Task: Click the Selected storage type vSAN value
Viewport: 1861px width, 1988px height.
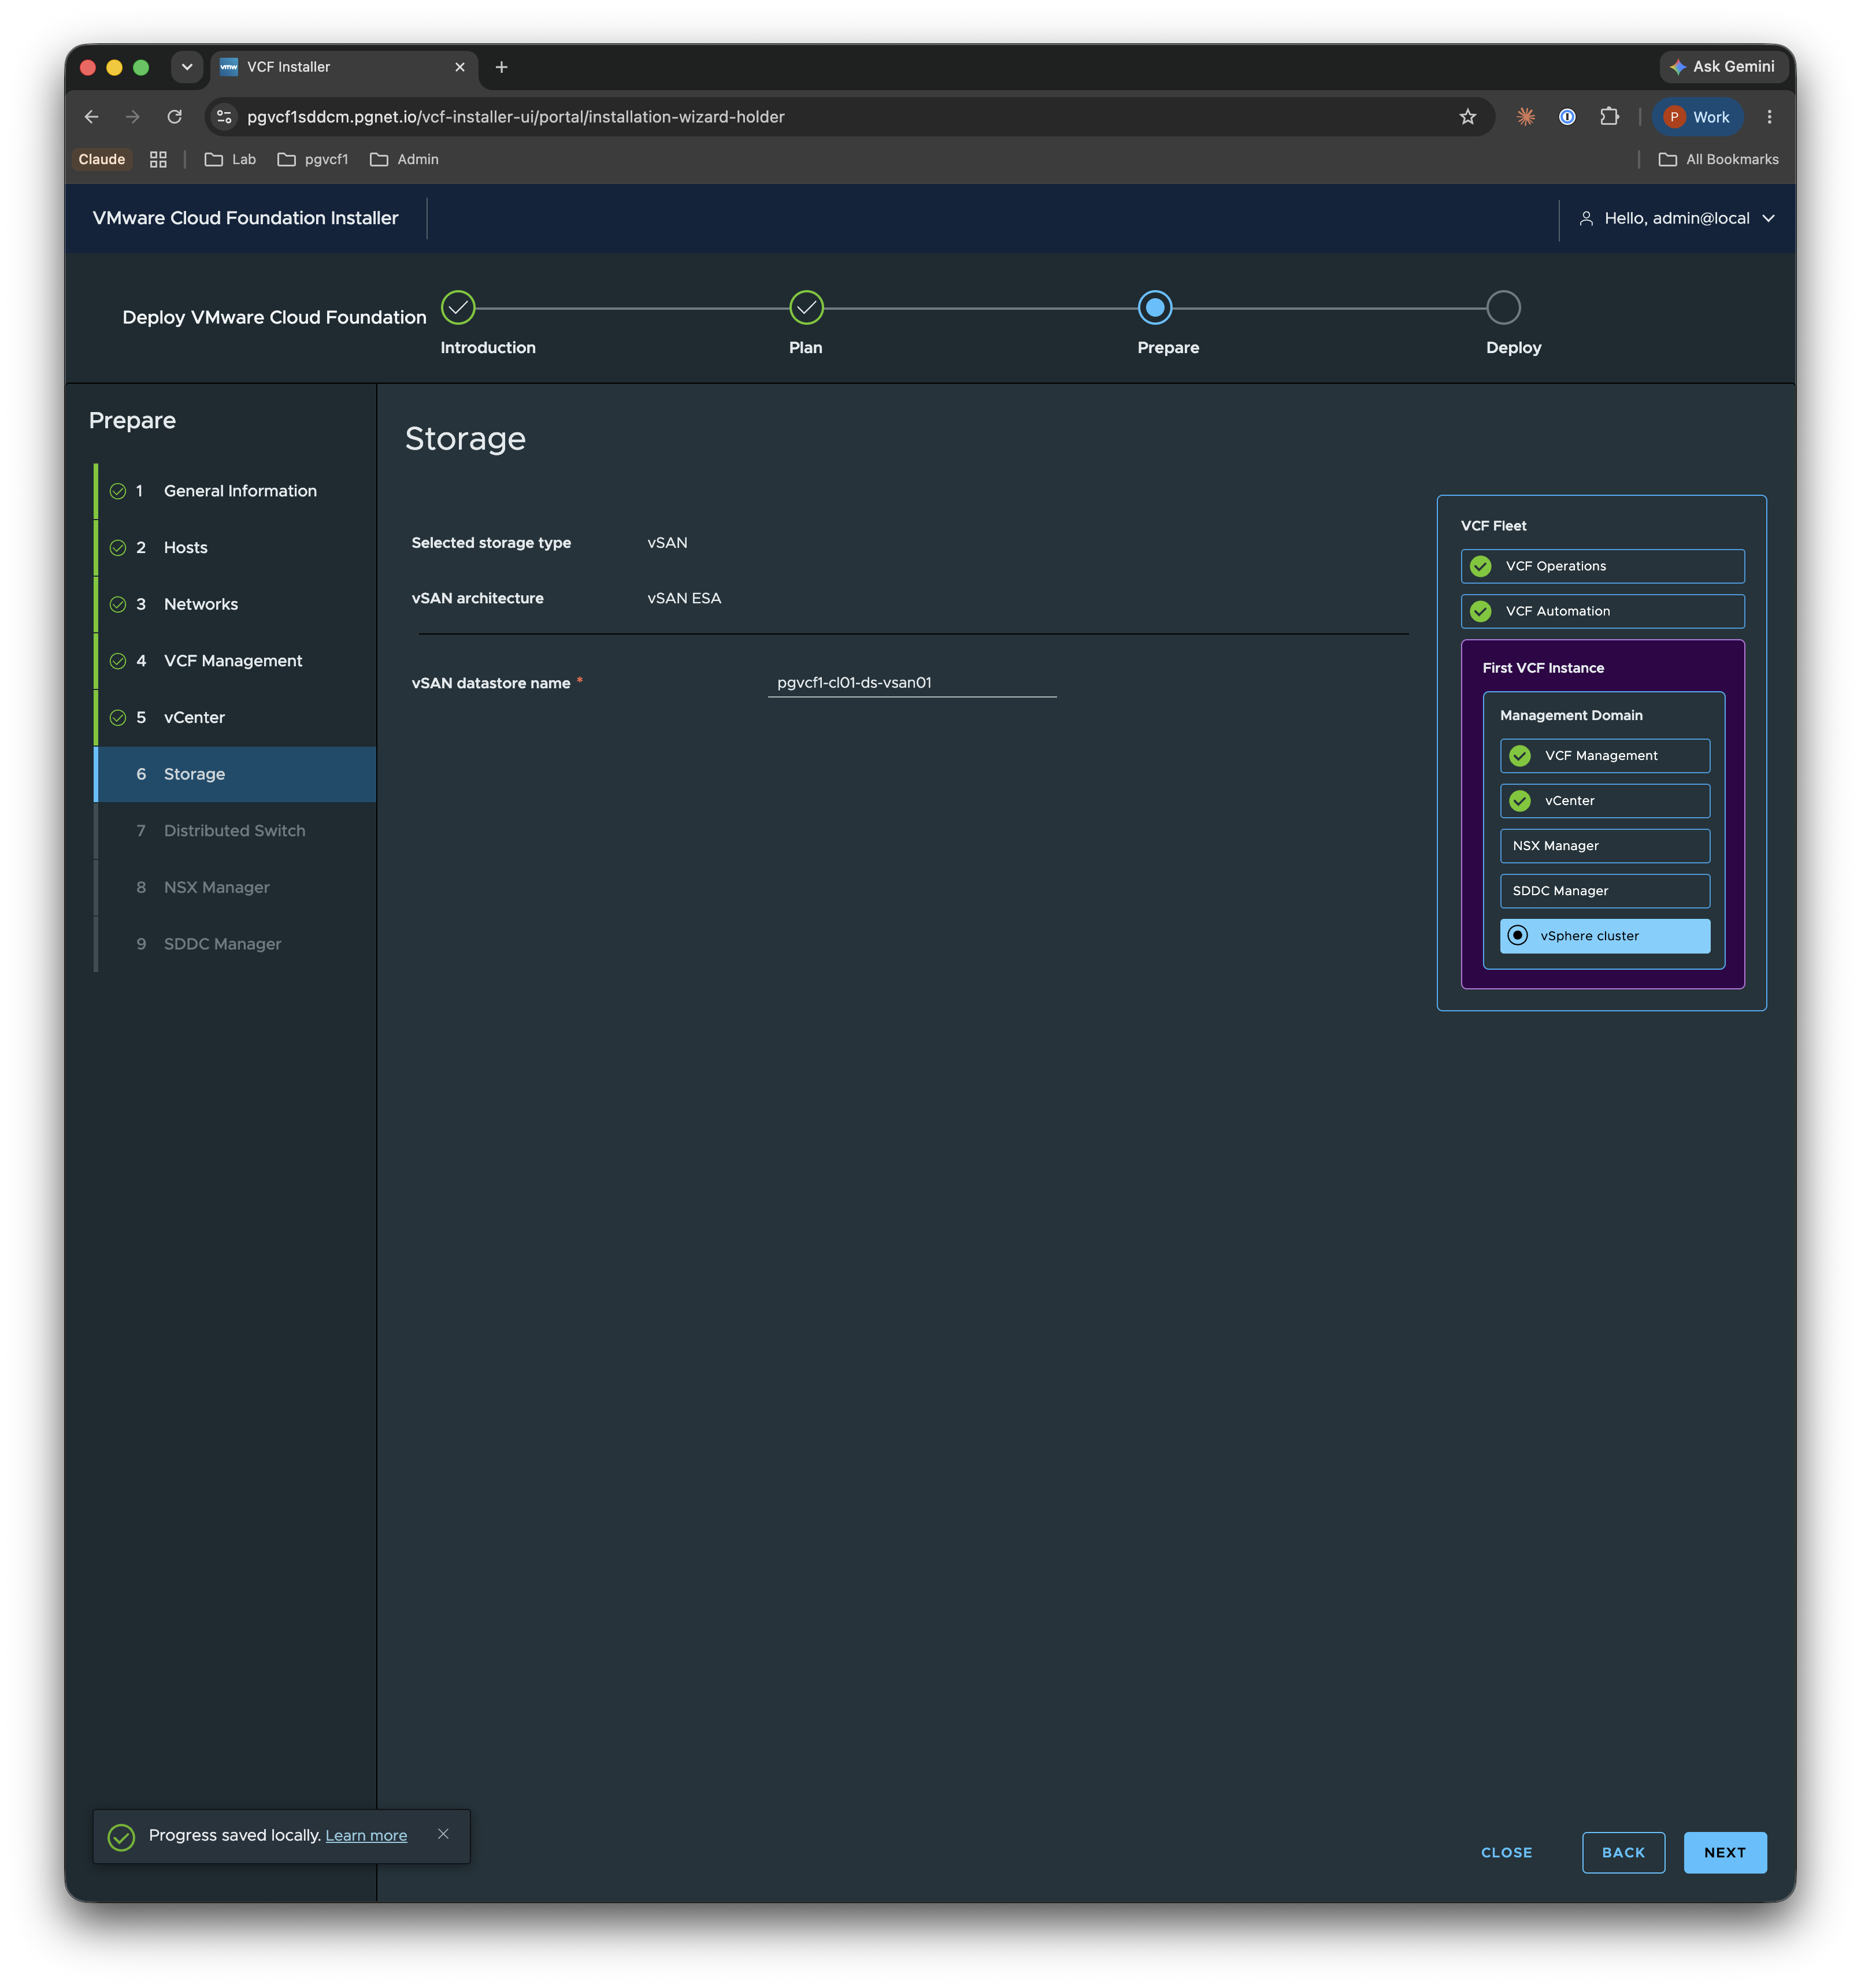Action: pos(667,543)
